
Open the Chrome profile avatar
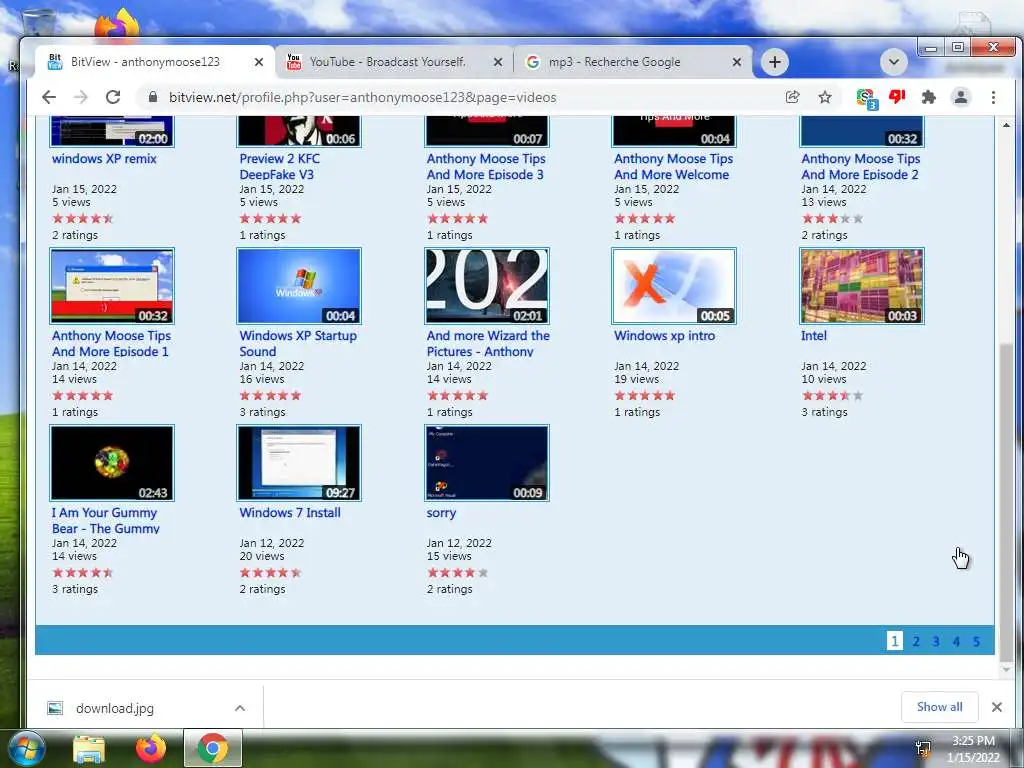(x=961, y=97)
